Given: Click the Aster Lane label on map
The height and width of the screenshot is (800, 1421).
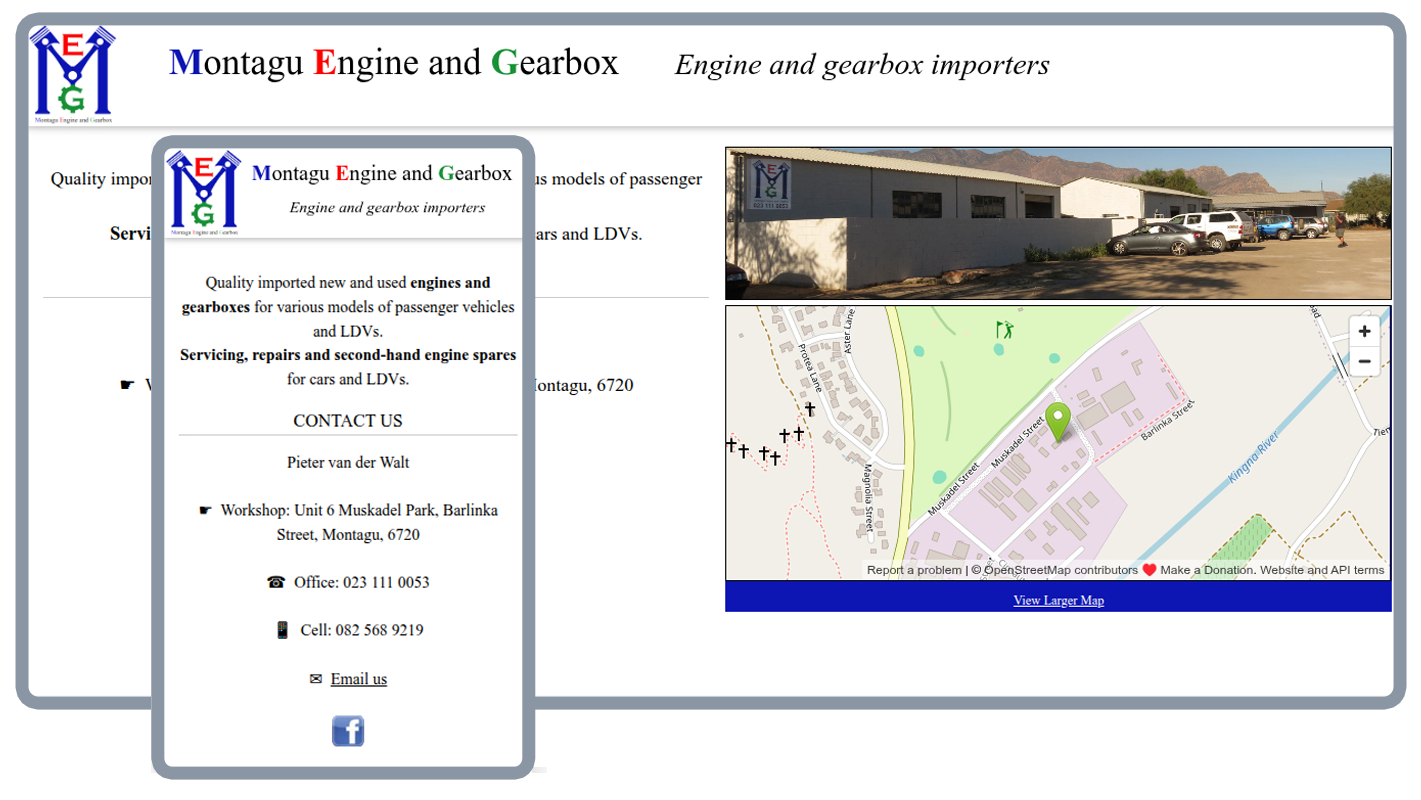Looking at the screenshot, I should [x=850, y=331].
